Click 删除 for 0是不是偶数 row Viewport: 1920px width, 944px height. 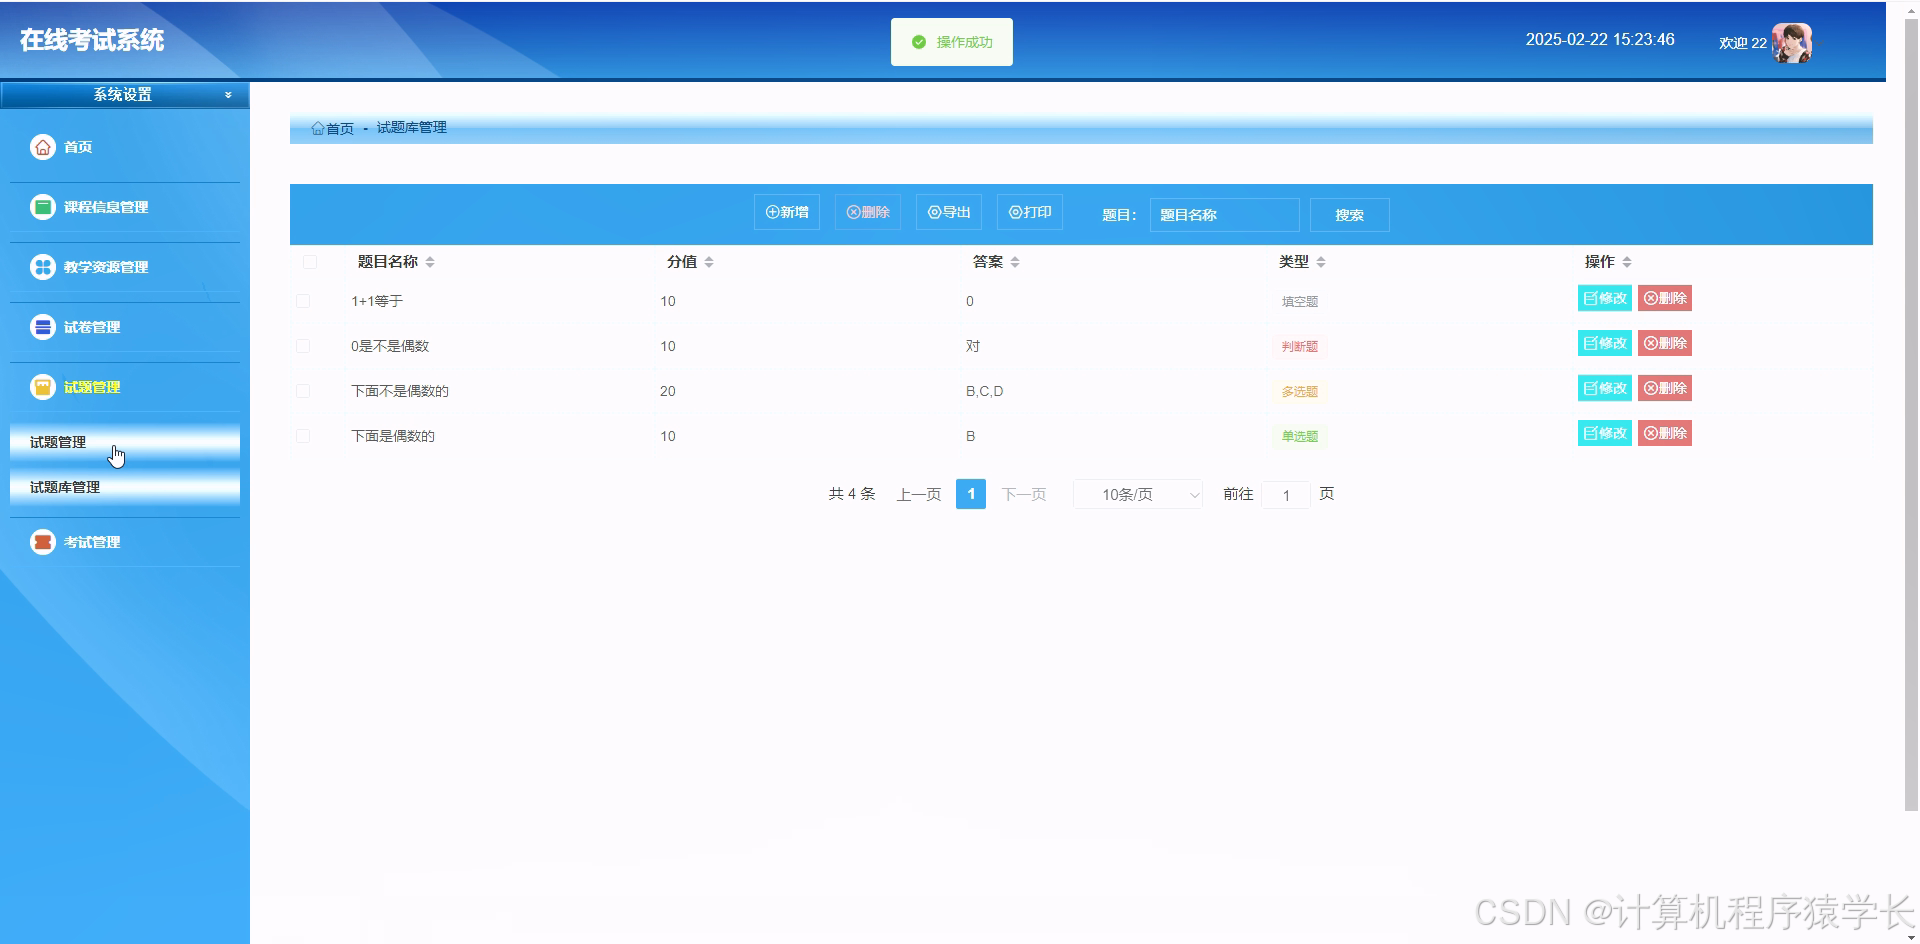1665,343
